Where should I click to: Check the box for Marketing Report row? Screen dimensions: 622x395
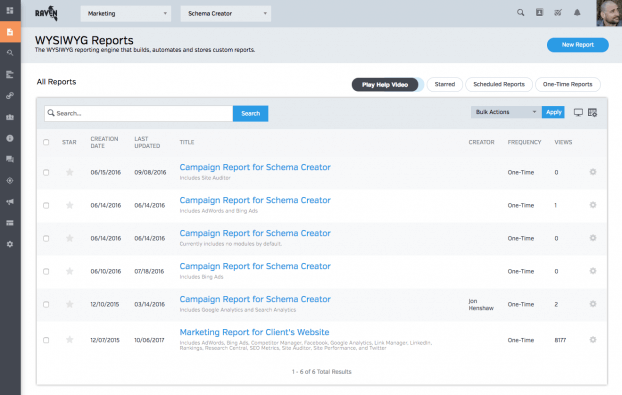click(46, 340)
